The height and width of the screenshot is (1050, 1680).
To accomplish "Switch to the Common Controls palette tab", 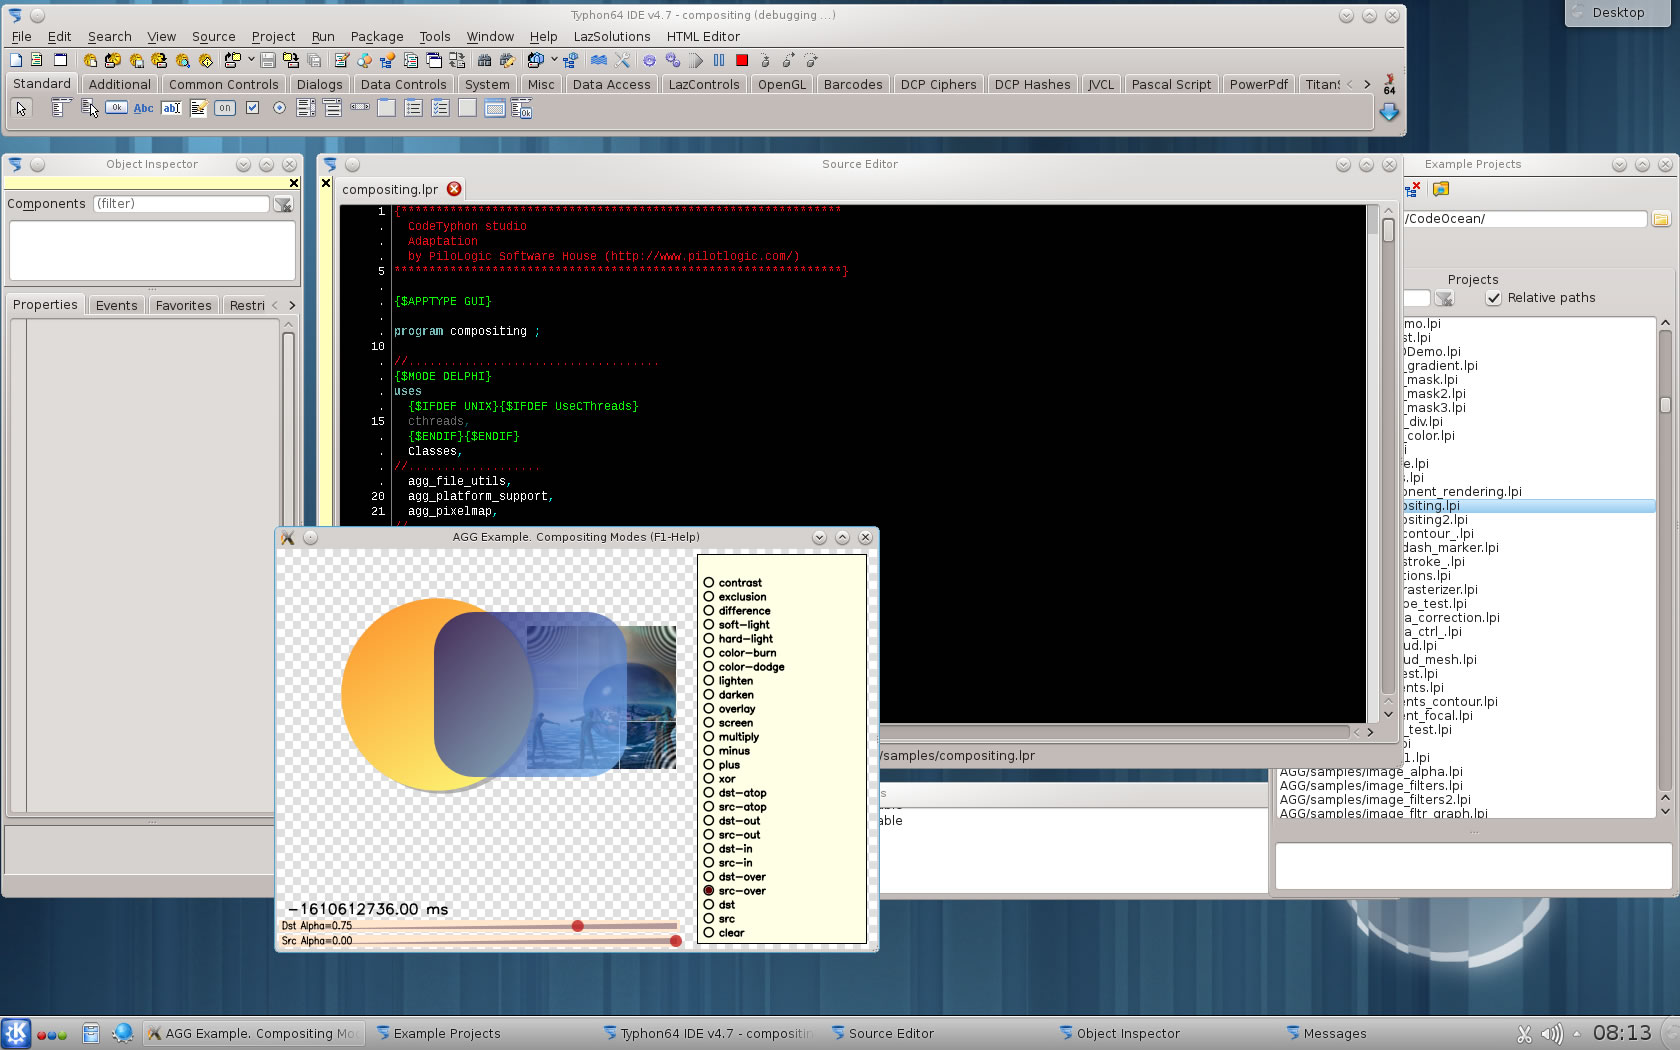I will point(224,85).
